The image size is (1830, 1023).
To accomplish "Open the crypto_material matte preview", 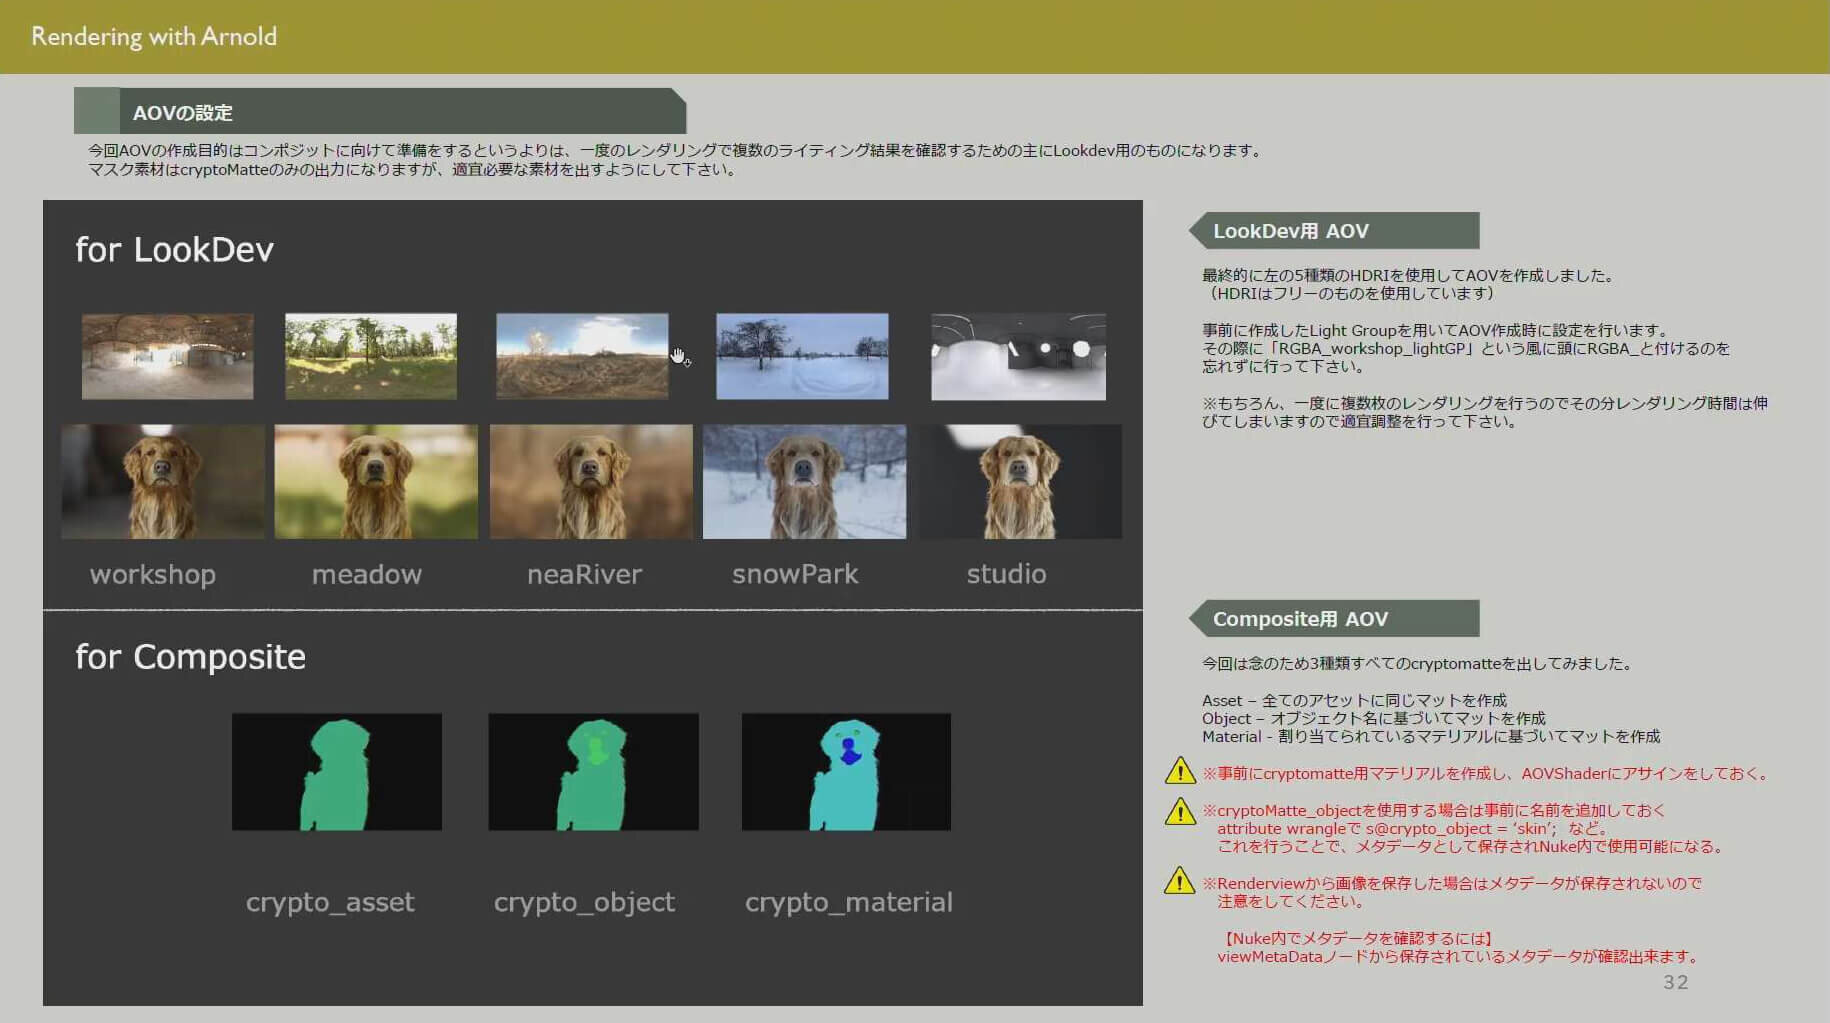I will [846, 771].
